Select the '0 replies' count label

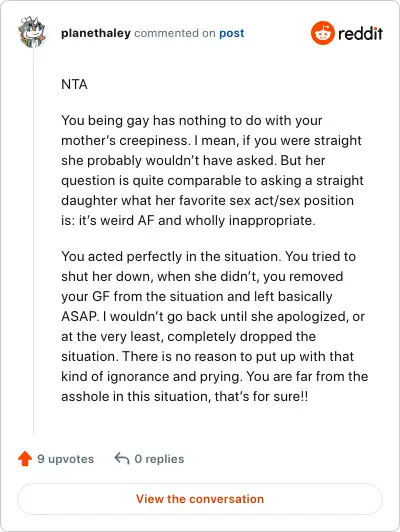[159, 459]
